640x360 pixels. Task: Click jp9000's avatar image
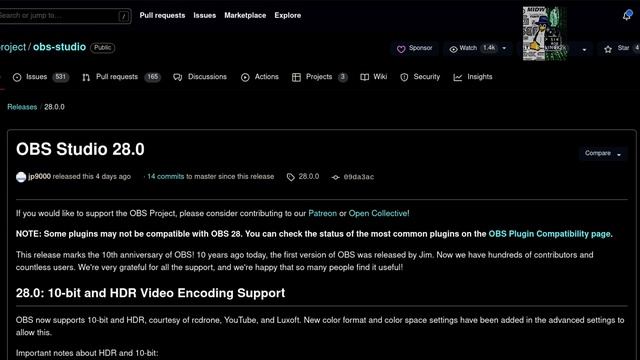(x=21, y=177)
